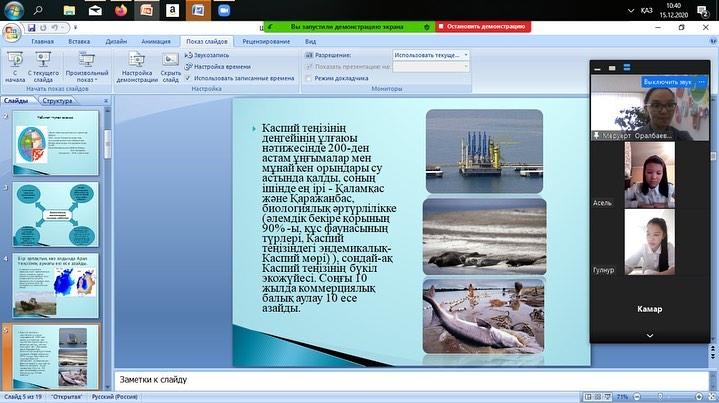Enable Presenter View (Режим докладчика) checkbox
This screenshot has height=403, width=719.
tap(308, 77)
